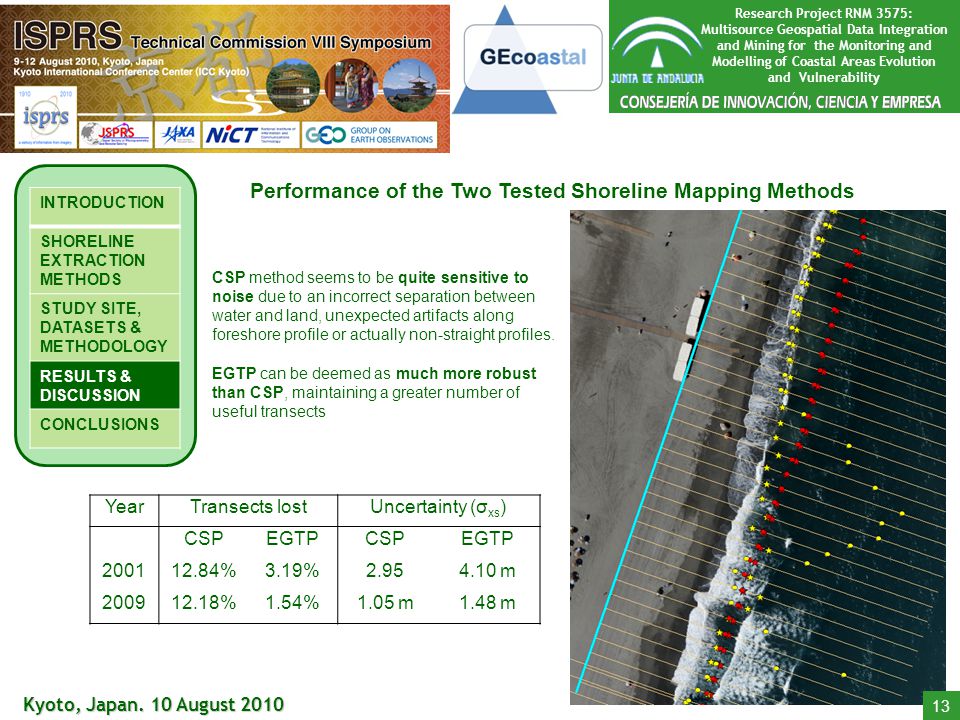Click the 1.48 m table cell
This screenshot has width=960, height=720.
pos(487,602)
